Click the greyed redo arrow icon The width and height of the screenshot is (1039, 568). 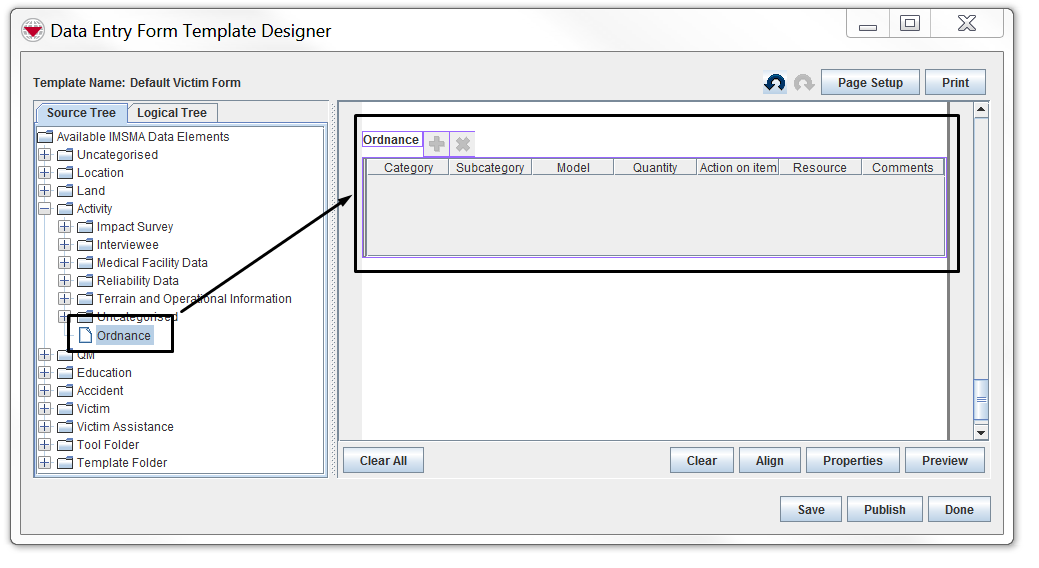pos(804,83)
